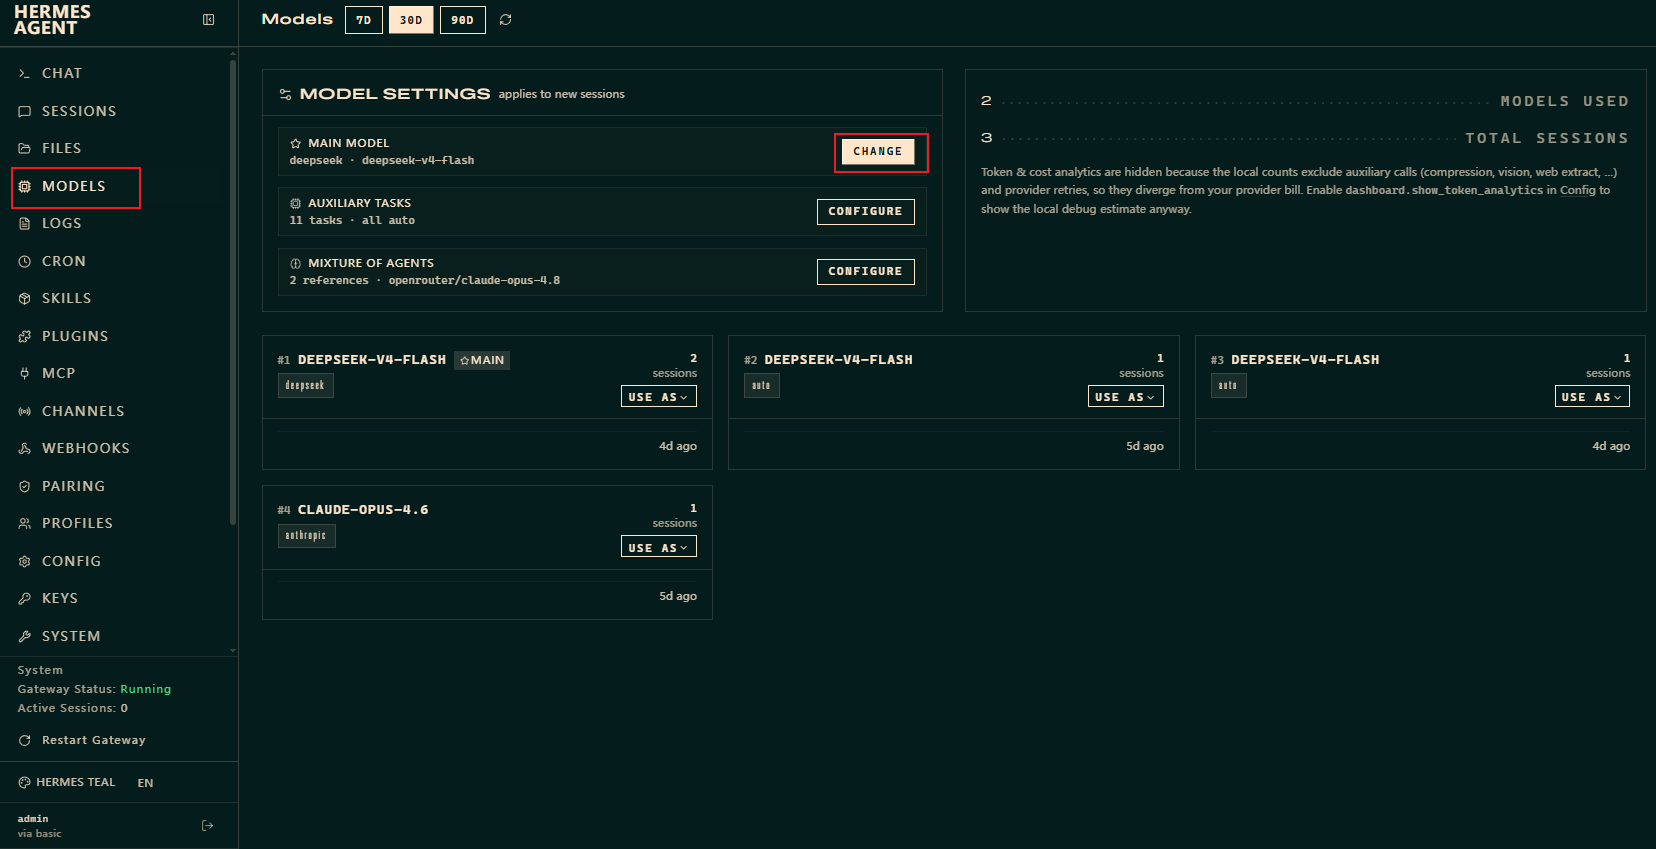Click the deepseek provider tag on model #1
The image size is (1656, 849).
[x=306, y=386]
